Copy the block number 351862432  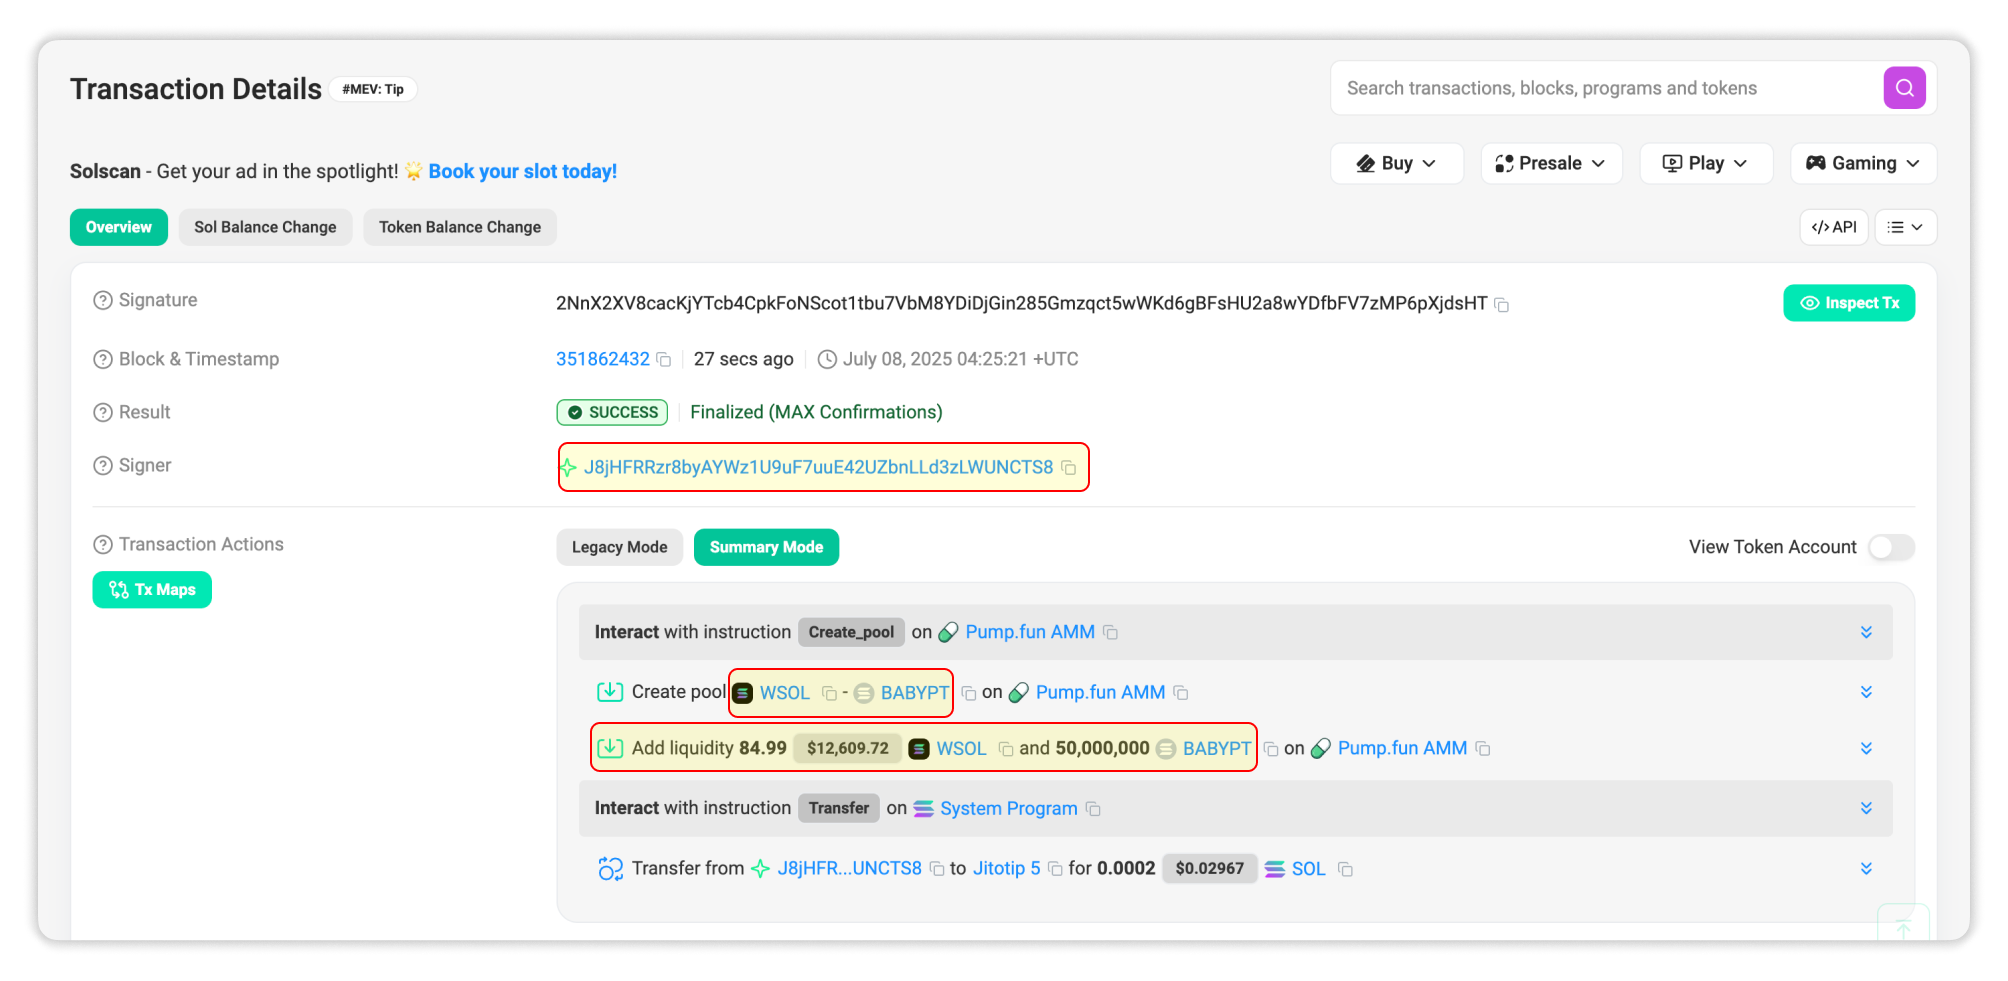[x=663, y=360]
